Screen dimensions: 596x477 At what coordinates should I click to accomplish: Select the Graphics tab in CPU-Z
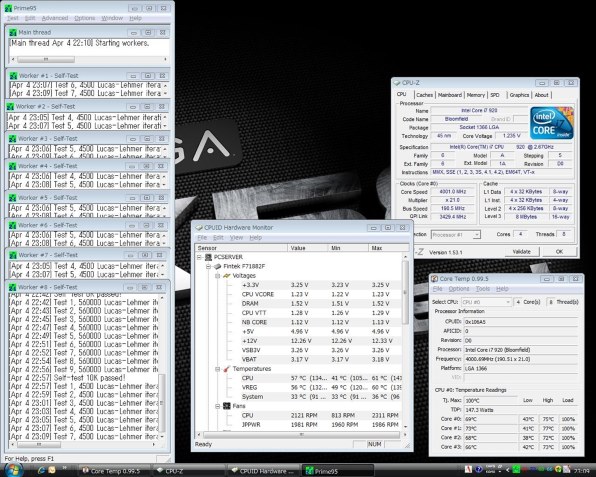(519, 95)
